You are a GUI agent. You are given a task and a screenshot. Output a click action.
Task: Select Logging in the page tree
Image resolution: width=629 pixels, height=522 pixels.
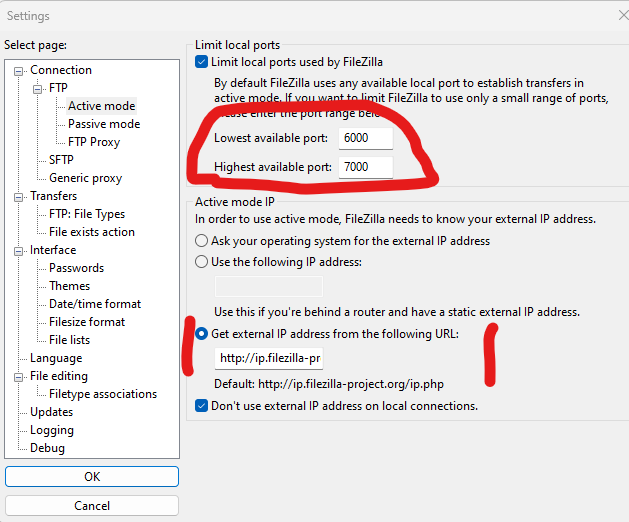51,430
